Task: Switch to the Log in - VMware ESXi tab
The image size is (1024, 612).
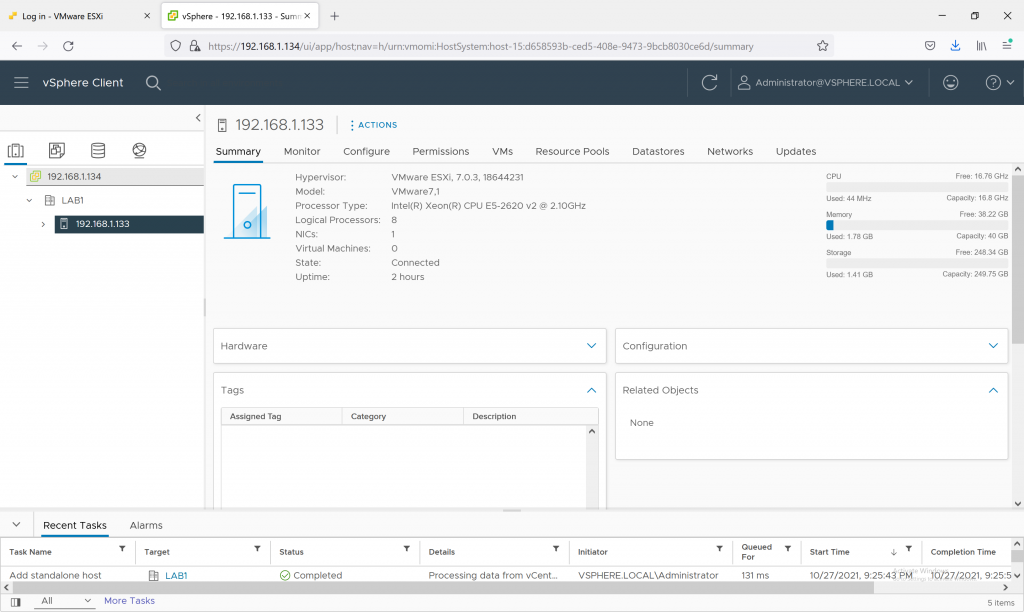Action: [x=77, y=16]
